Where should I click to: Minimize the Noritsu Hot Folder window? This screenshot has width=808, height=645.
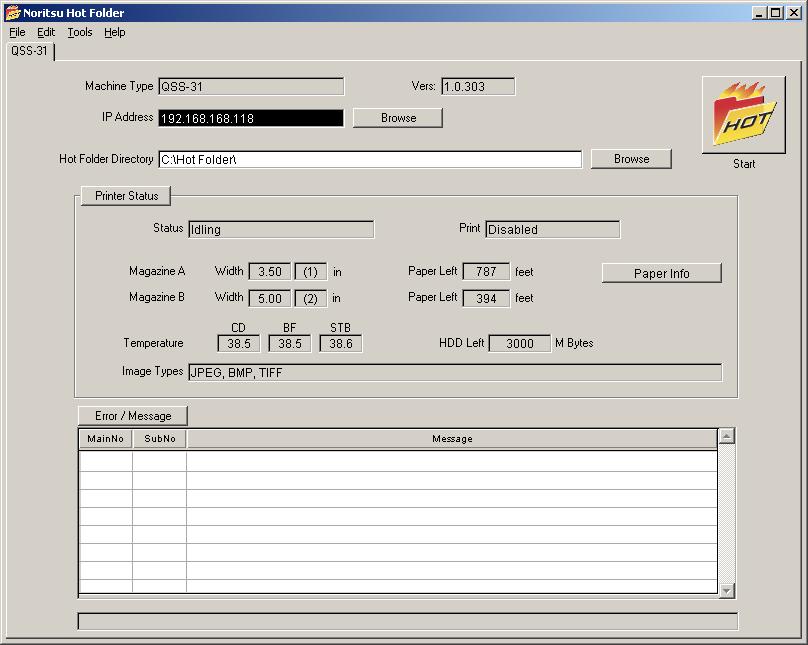(758, 12)
